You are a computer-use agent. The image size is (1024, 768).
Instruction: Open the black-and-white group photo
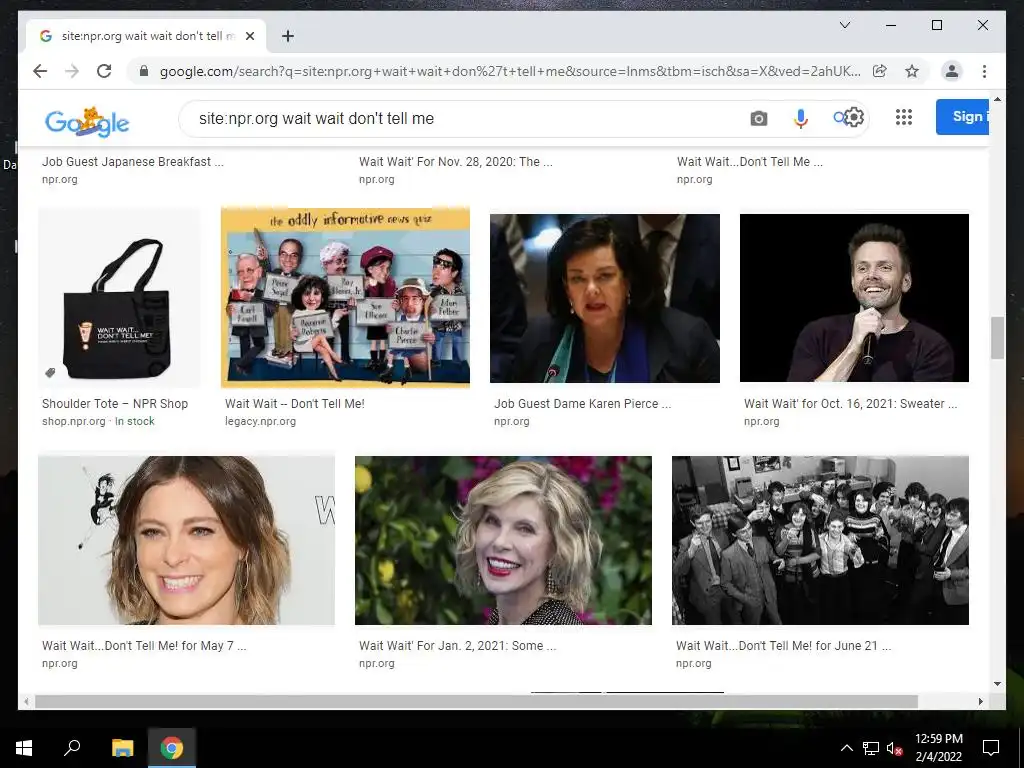[x=820, y=540]
